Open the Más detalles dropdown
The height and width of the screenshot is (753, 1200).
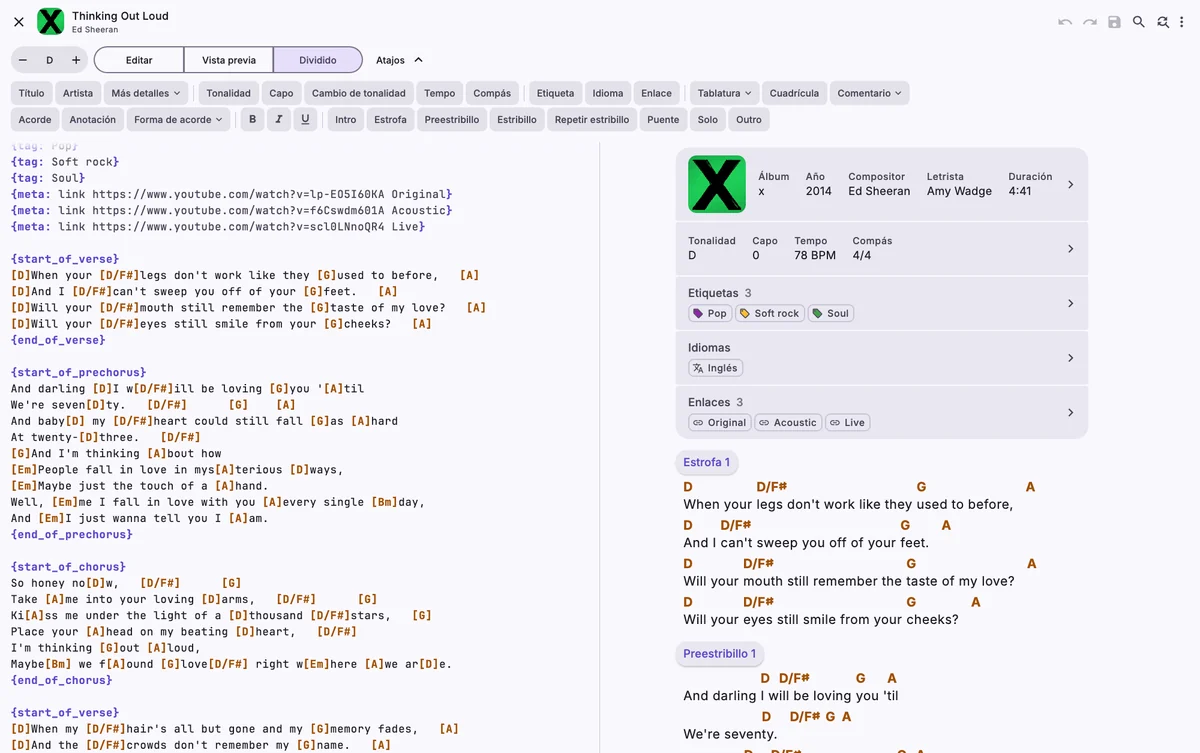click(x=146, y=93)
